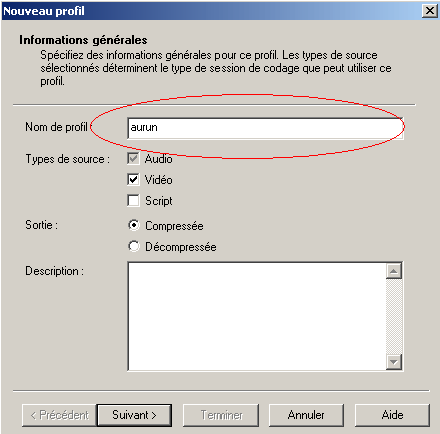The image size is (440, 434).
Task: Click inside the Description text area
Action: tap(257, 316)
